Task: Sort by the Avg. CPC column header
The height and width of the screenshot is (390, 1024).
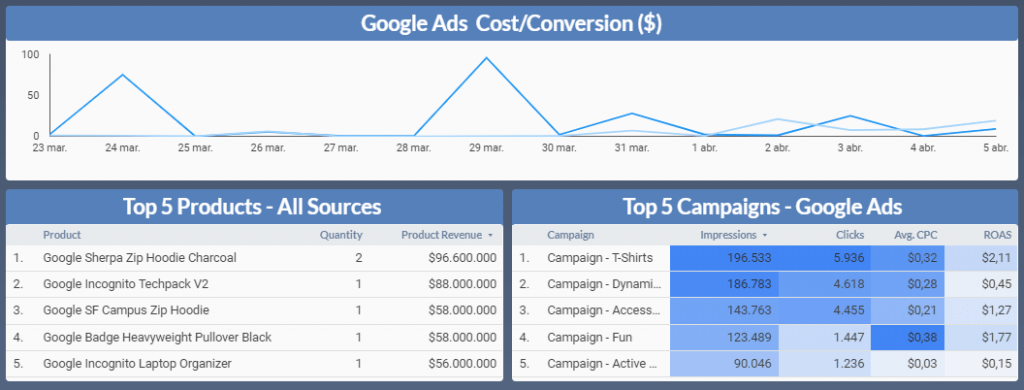Action: pos(916,235)
